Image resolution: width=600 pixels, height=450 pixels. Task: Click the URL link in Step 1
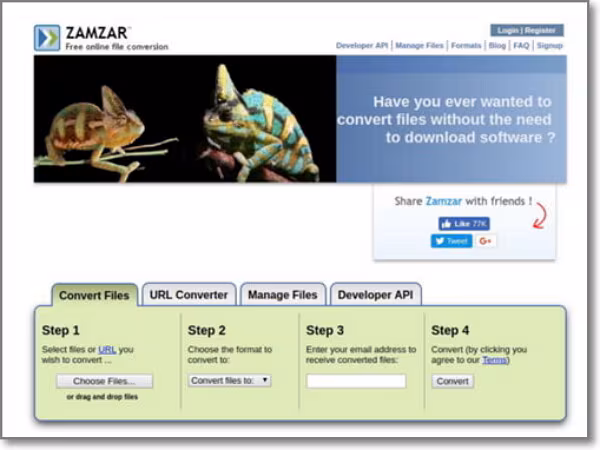click(107, 349)
